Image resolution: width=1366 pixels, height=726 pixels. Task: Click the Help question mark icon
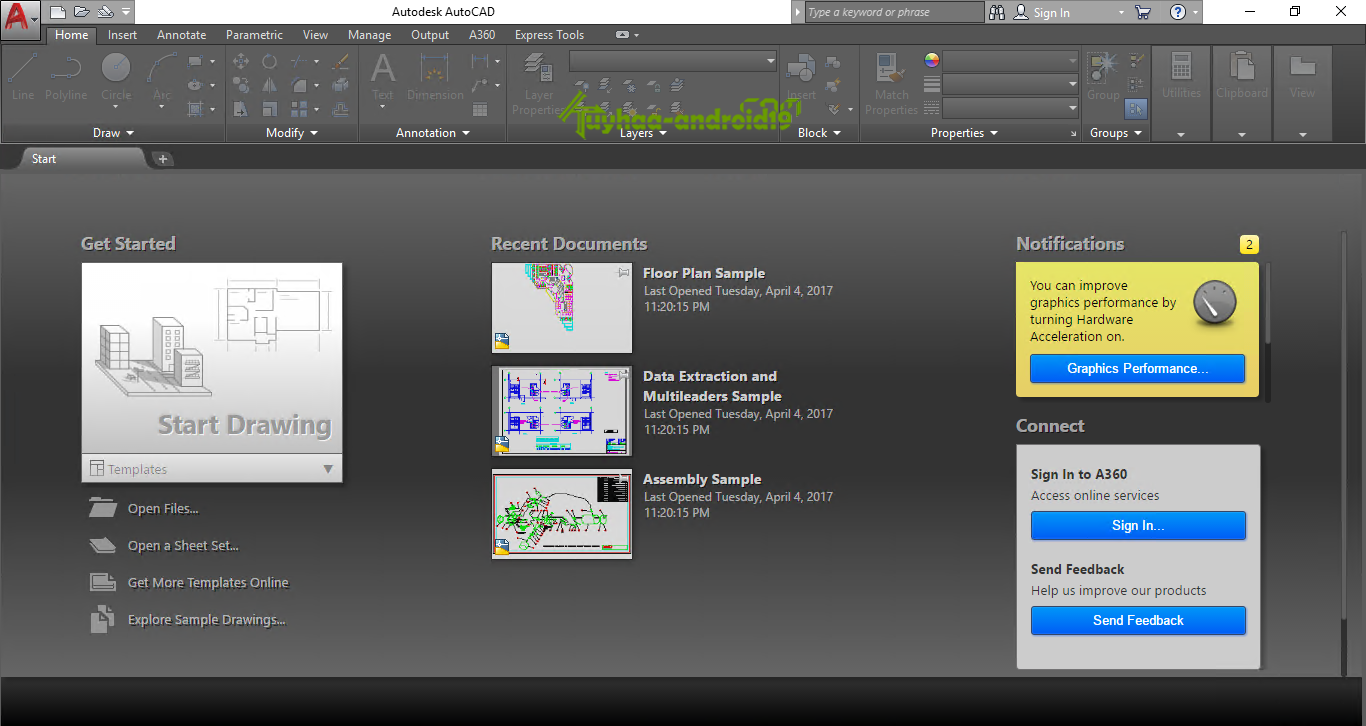(x=1178, y=12)
